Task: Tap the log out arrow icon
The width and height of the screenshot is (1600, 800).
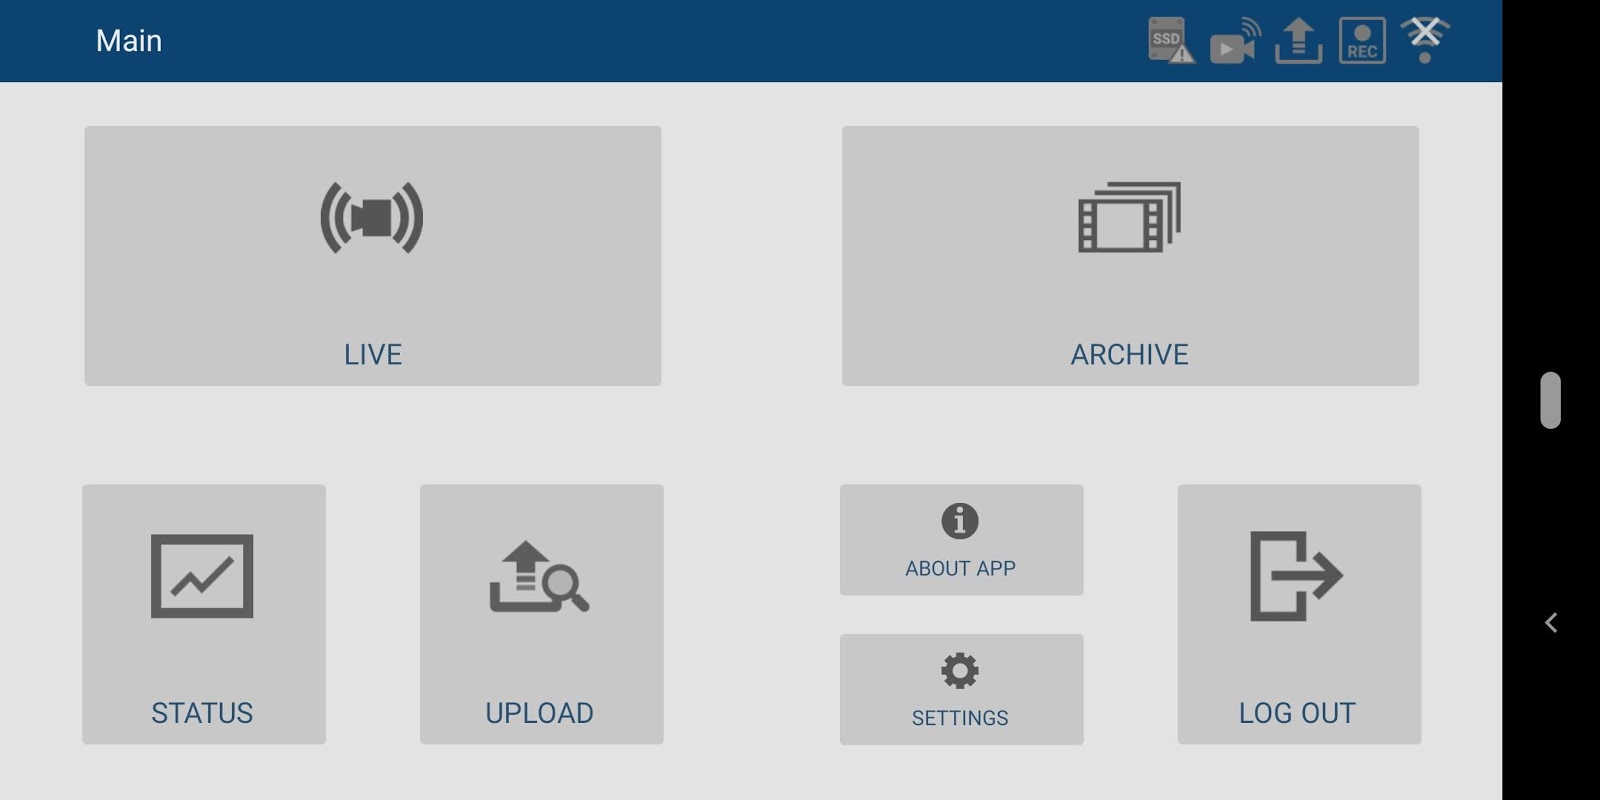Action: [1296, 576]
